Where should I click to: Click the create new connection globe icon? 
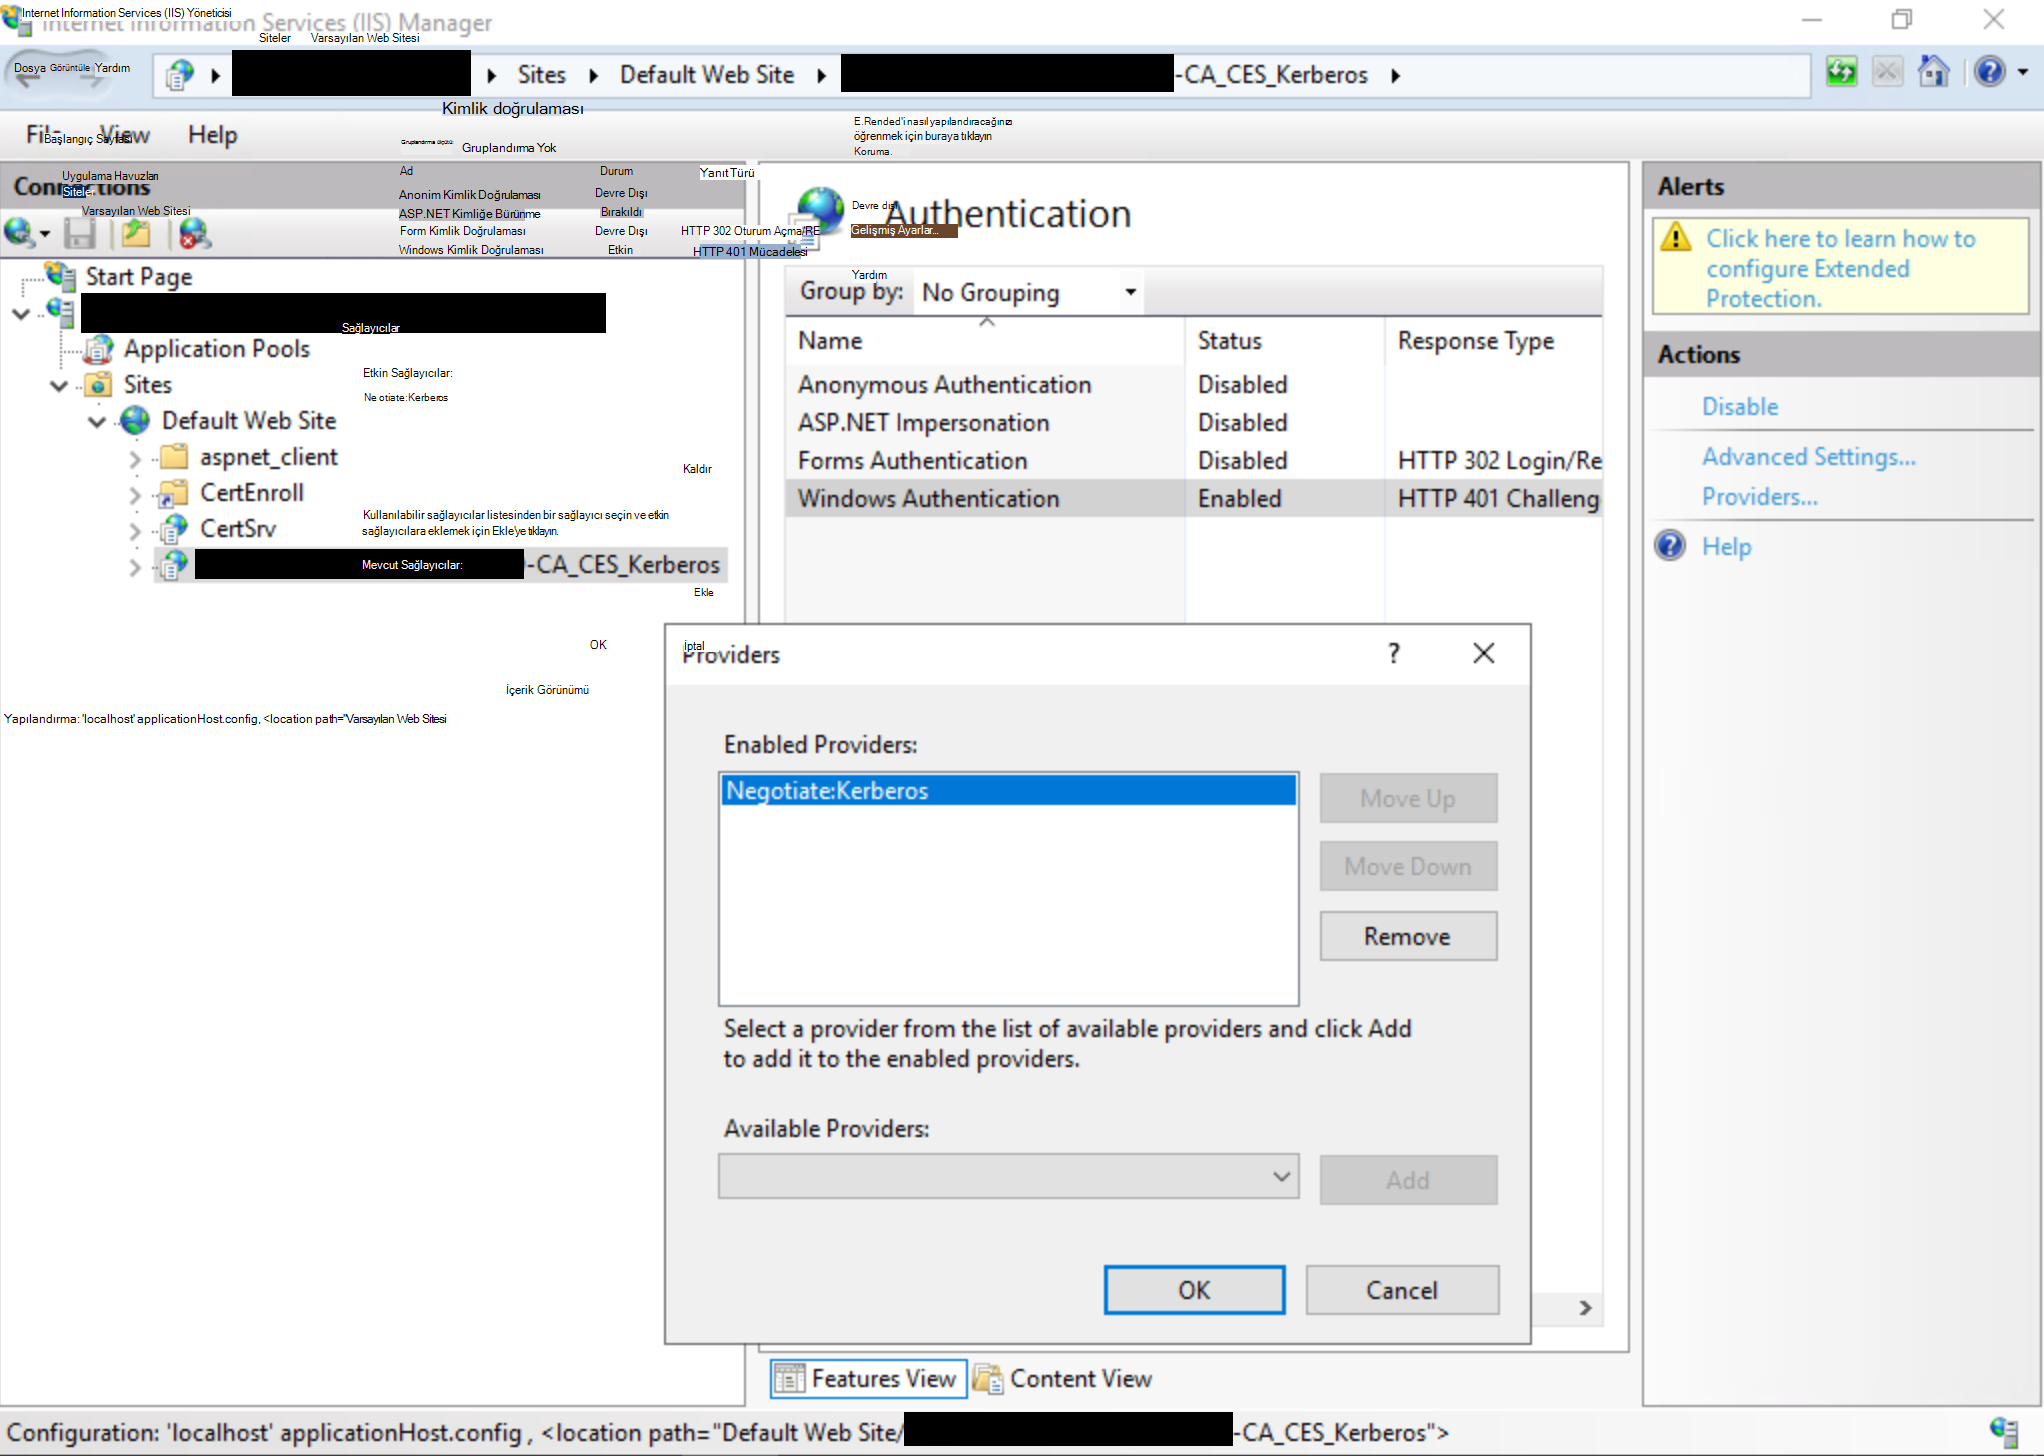tap(20, 233)
